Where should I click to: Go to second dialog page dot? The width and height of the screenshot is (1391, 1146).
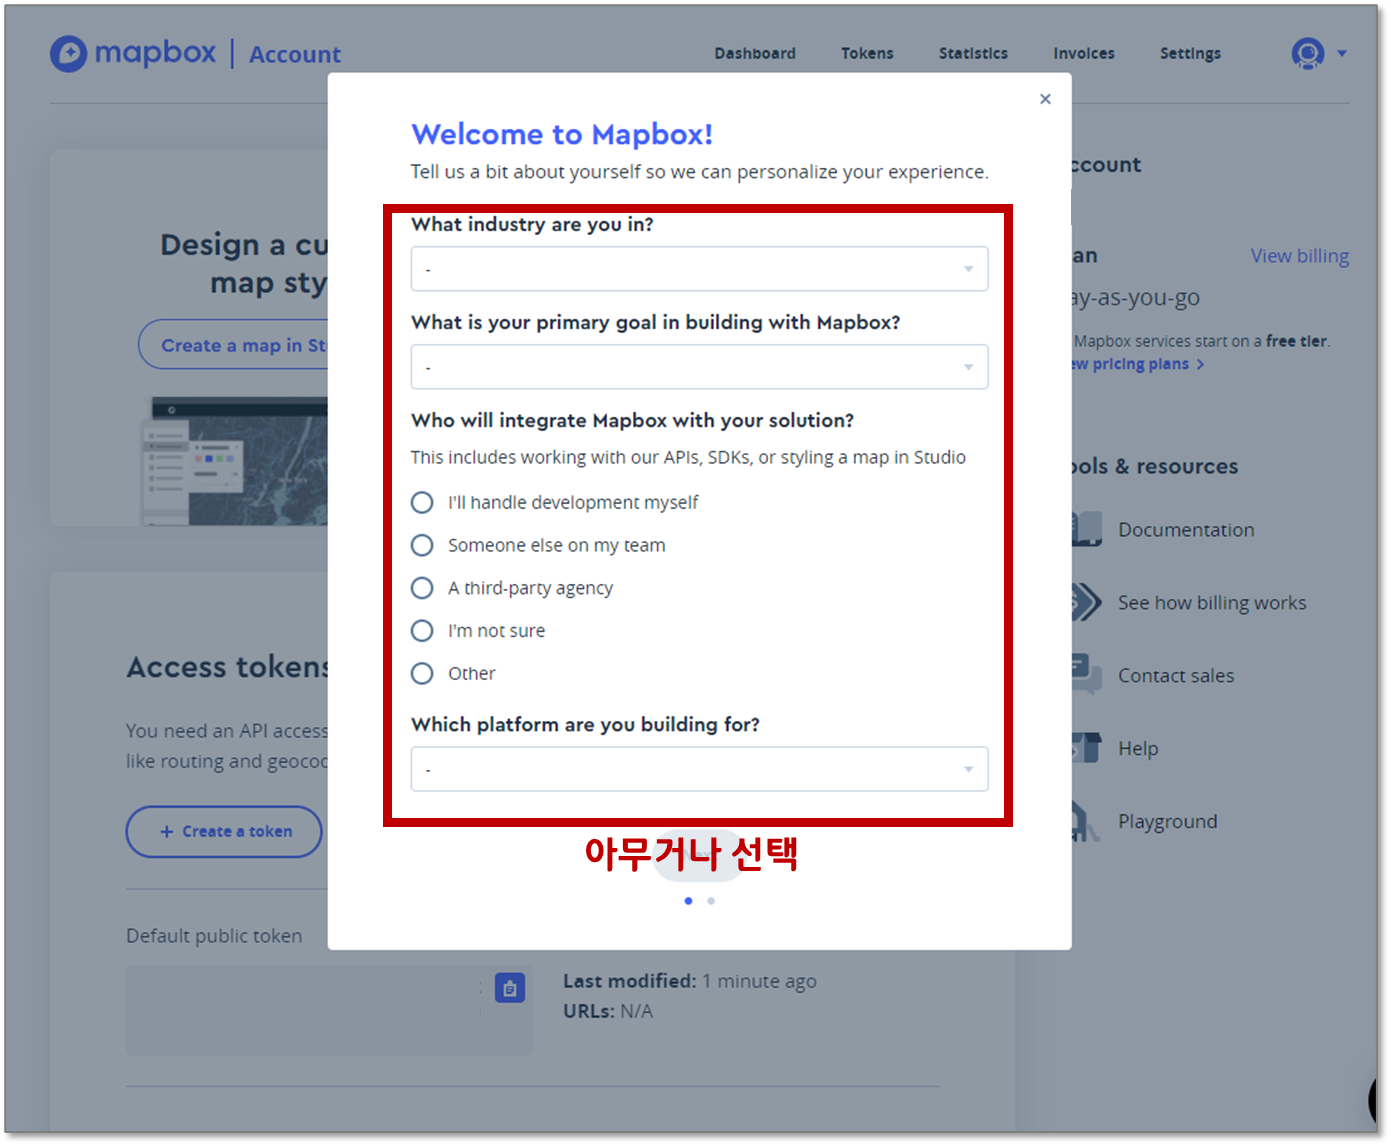pyautogui.click(x=711, y=901)
